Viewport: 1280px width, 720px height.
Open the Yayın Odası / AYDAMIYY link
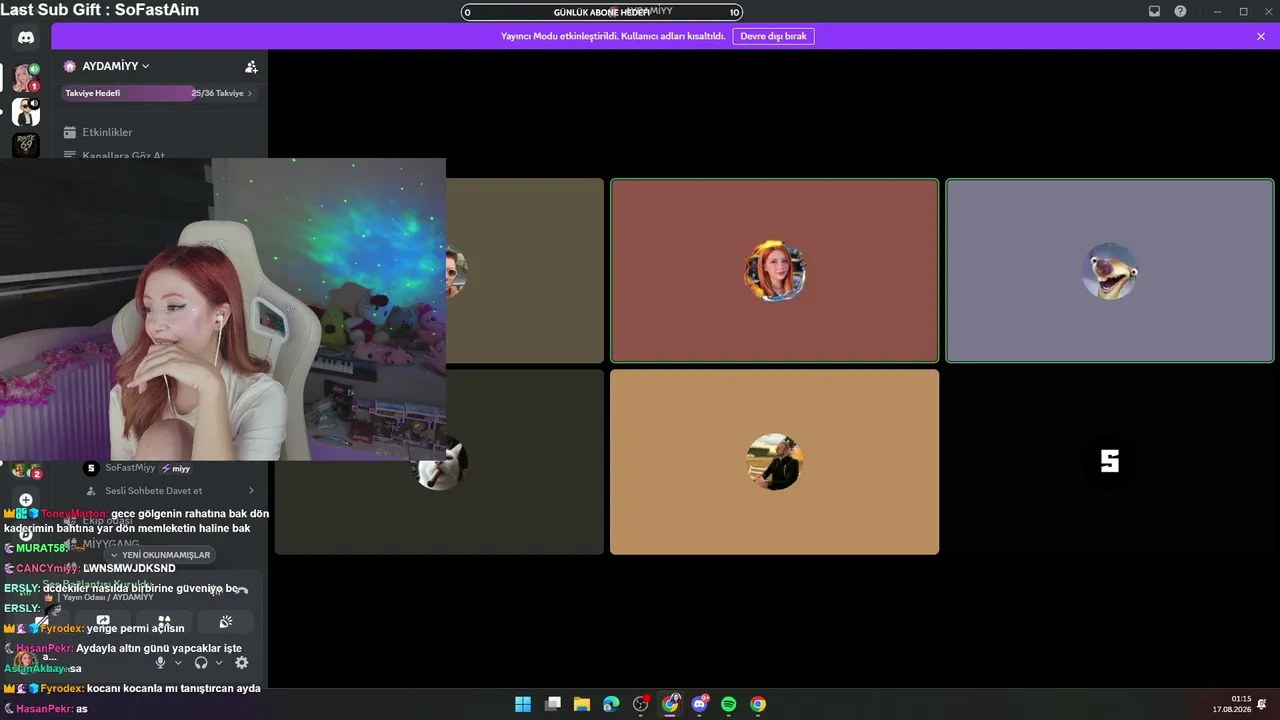coord(108,597)
